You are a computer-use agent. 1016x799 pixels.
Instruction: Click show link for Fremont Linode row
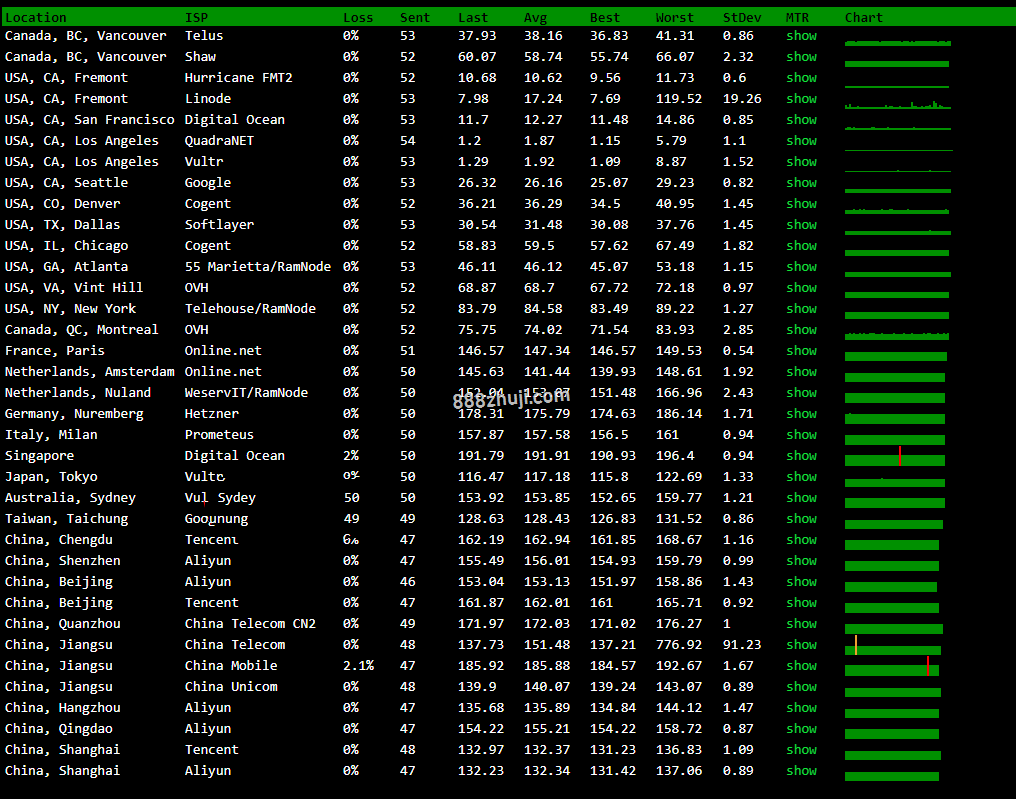[802, 98]
